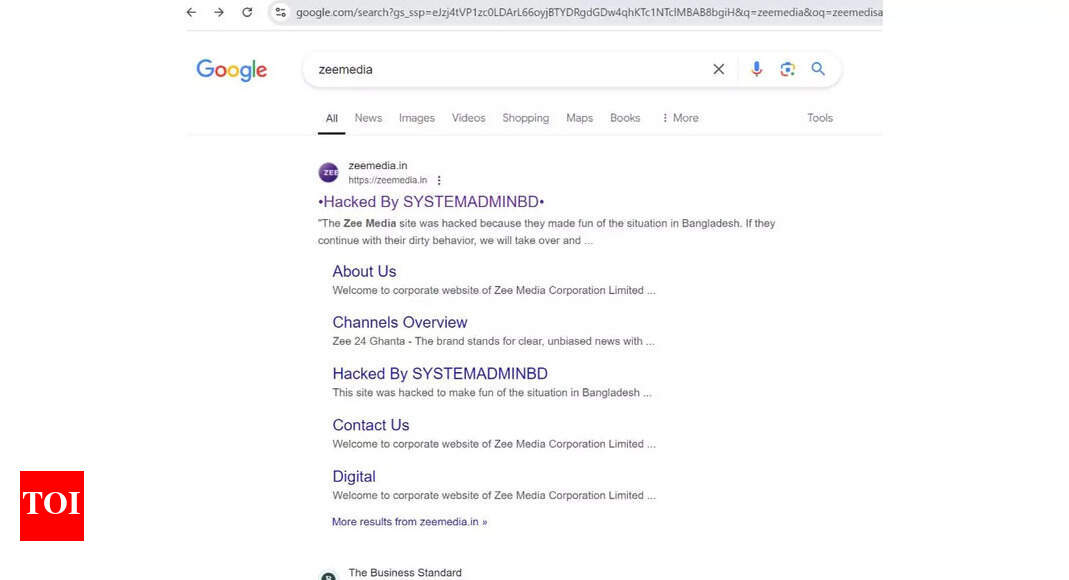Submit search with magnifier icon
Image resolution: width=1069 pixels, height=580 pixels.
coord(818,69)
